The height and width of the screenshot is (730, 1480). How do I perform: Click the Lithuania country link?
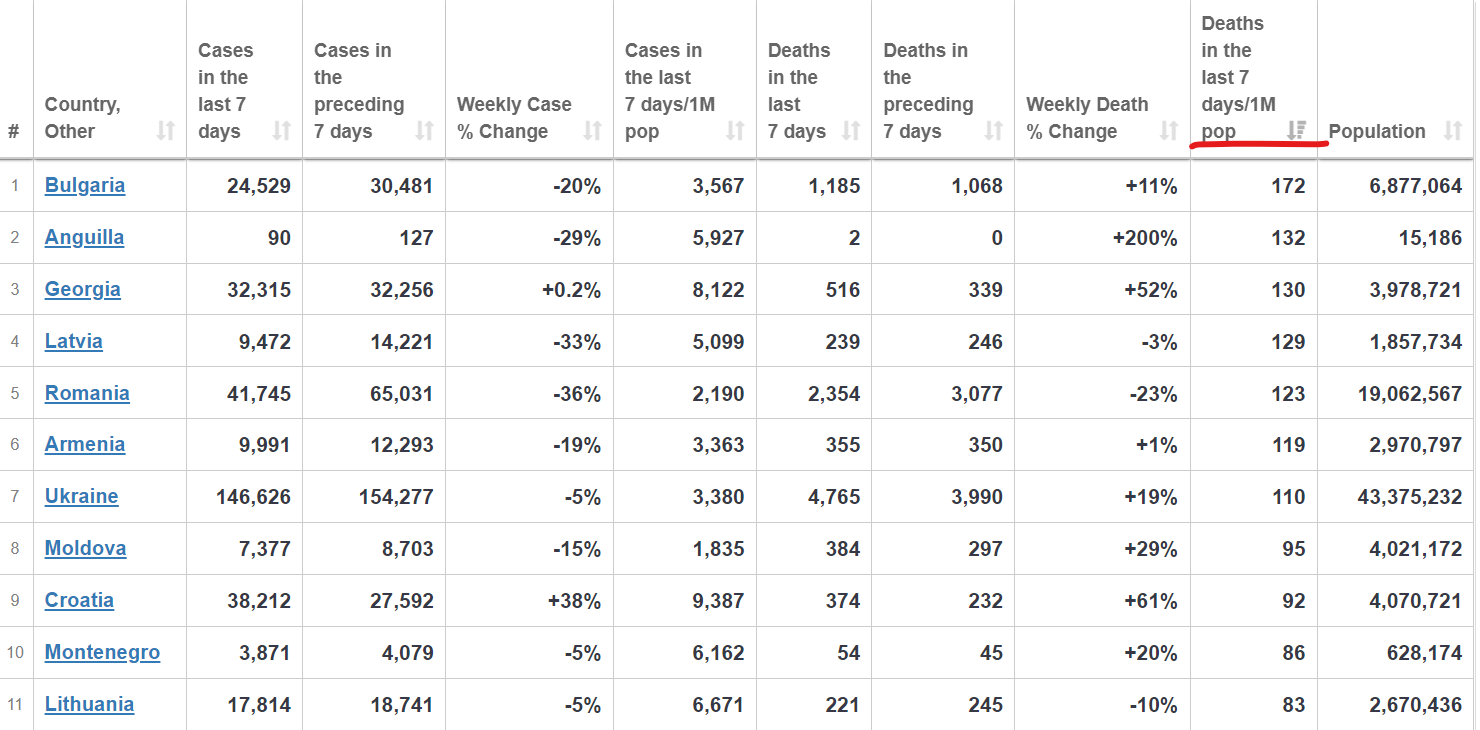89,705
